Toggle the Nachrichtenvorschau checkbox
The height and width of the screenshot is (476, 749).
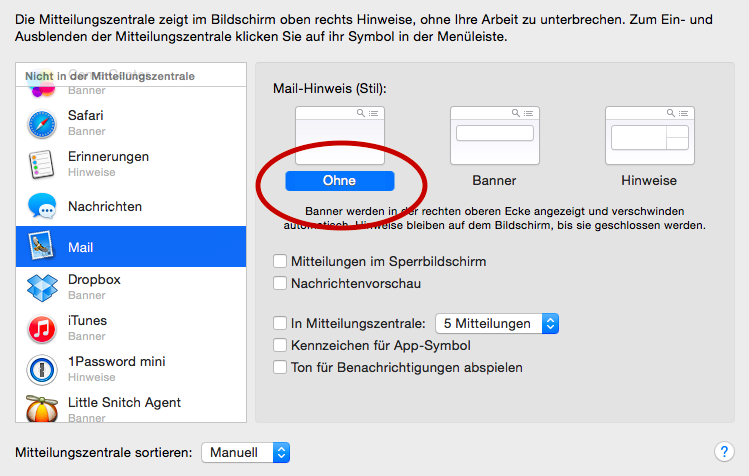click(x=280, y=284)
